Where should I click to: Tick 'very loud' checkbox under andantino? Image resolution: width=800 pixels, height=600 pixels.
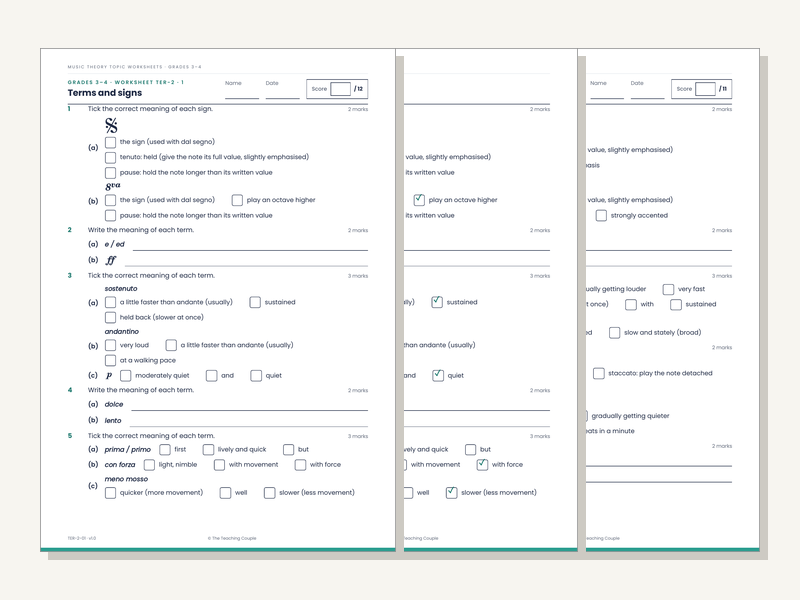tap(110, 345)
